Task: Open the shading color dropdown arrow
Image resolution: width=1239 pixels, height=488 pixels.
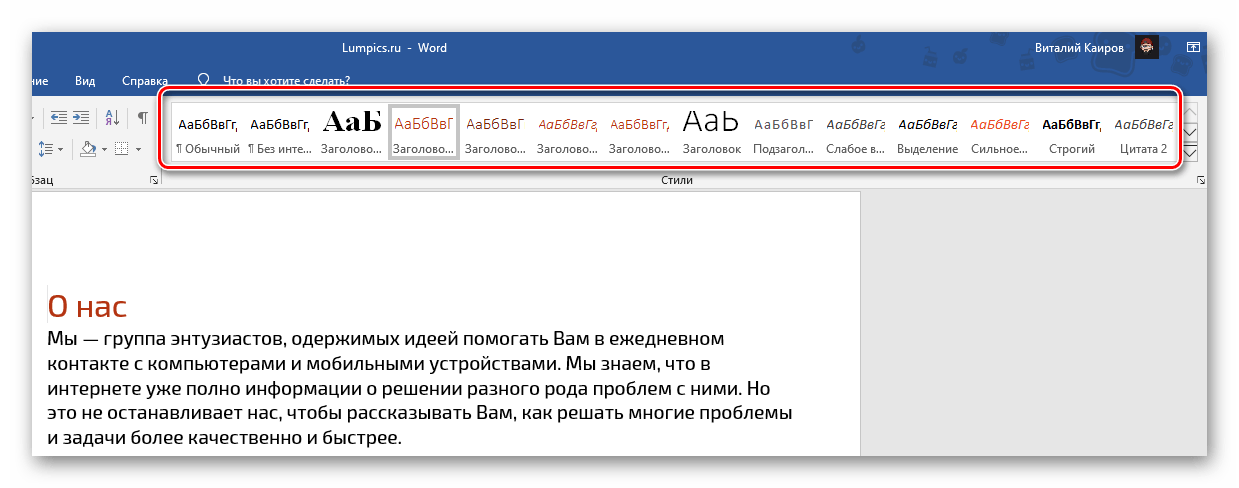Action: pos(103,150)
